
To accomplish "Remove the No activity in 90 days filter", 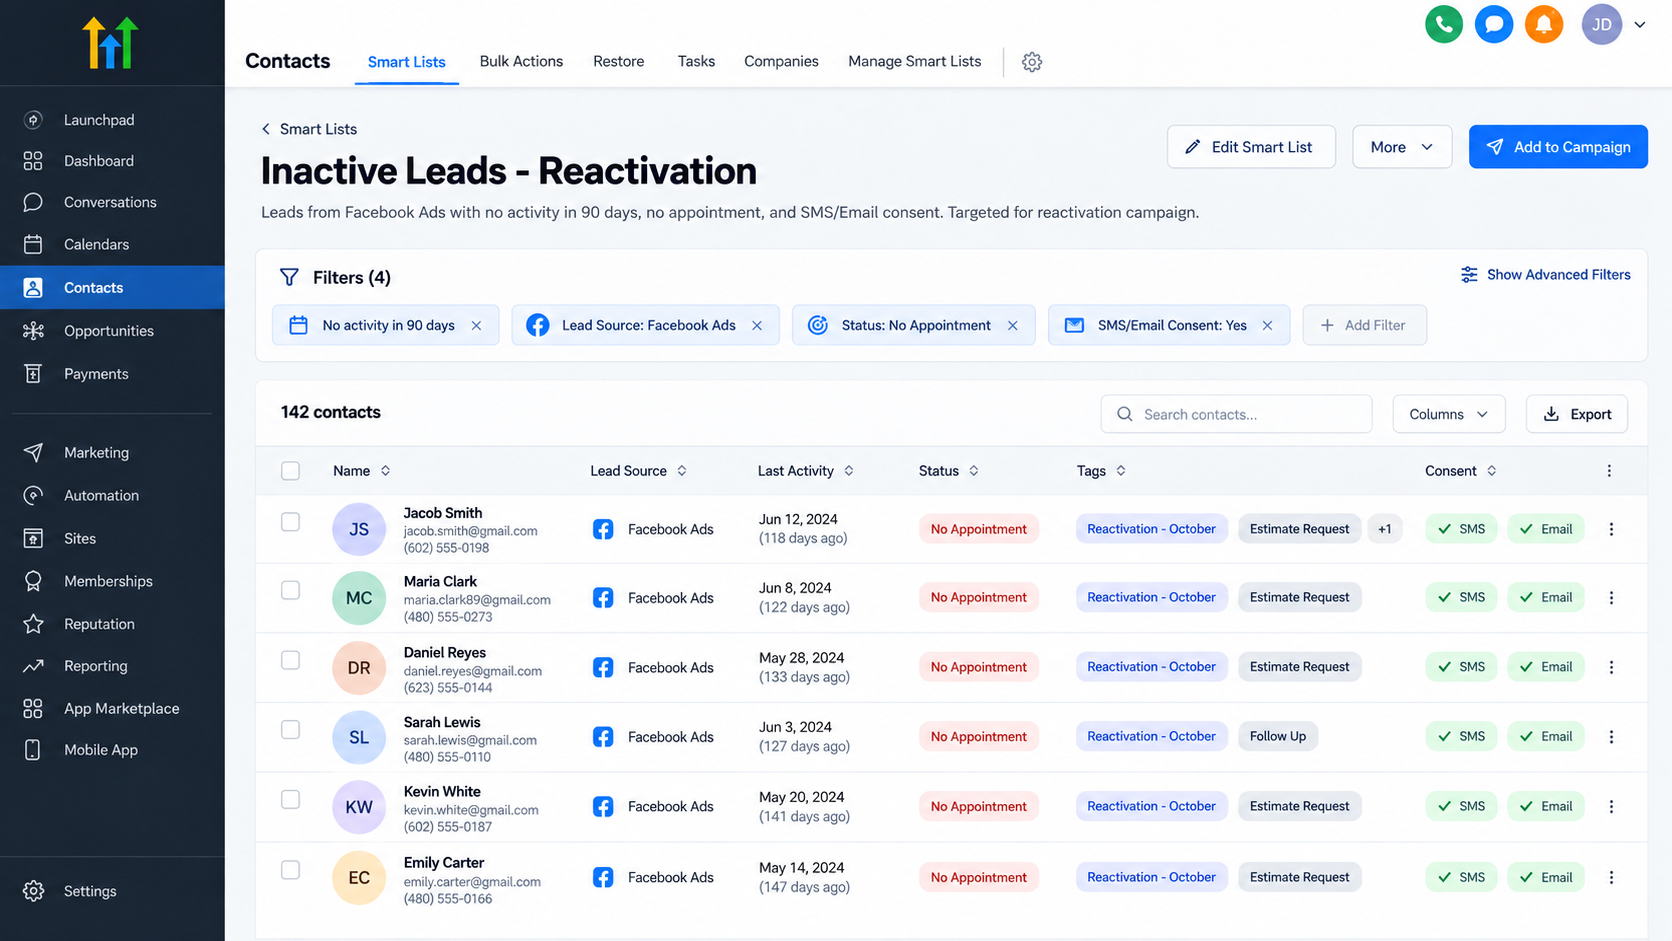I will point(476,326).
